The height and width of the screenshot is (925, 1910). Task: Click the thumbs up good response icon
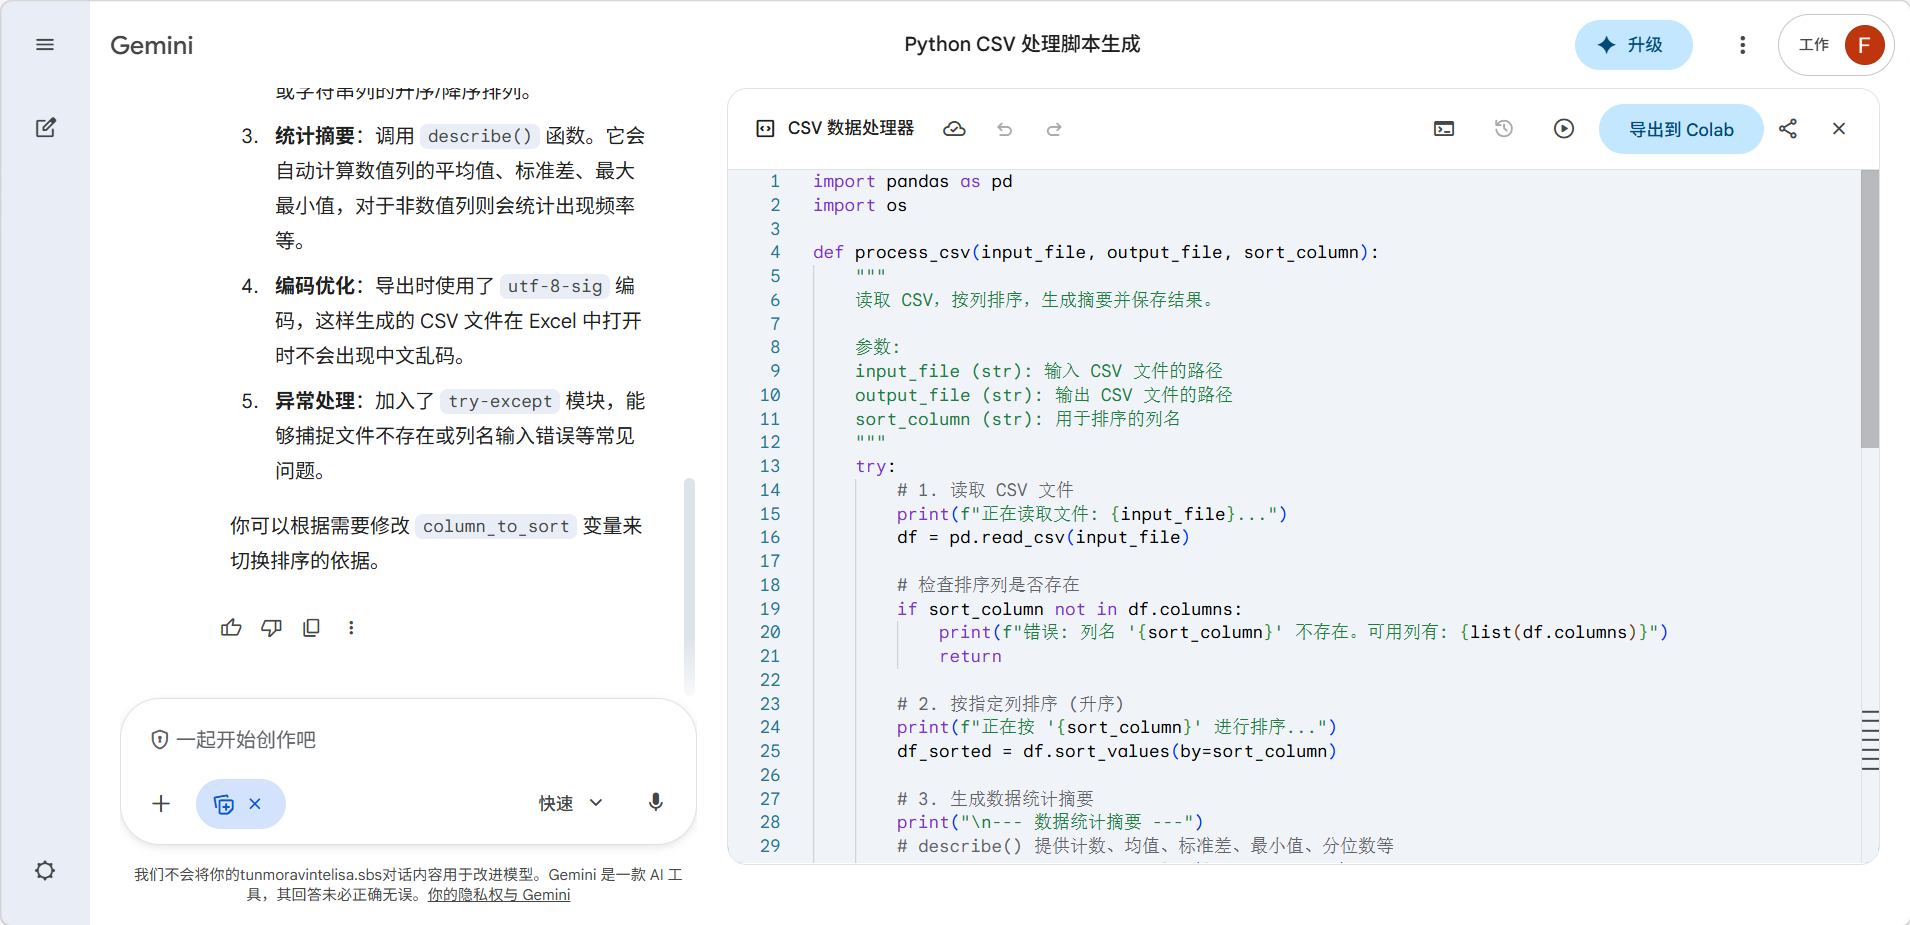(231, 628)
